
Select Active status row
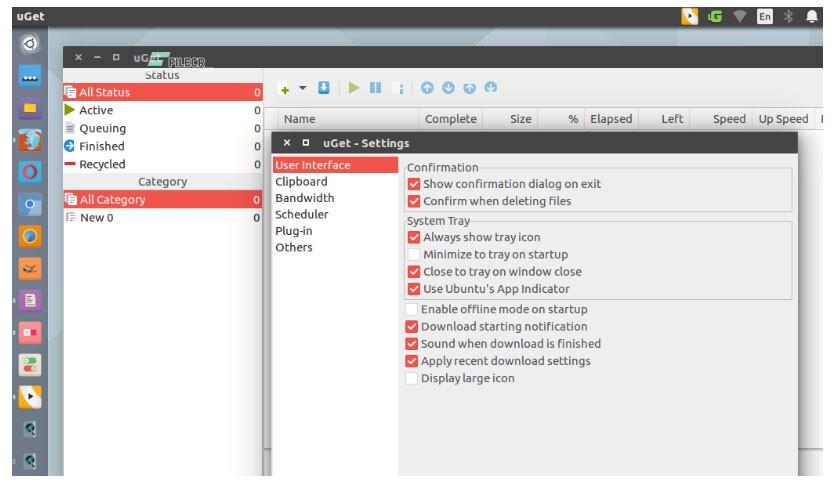pos(163,110)
